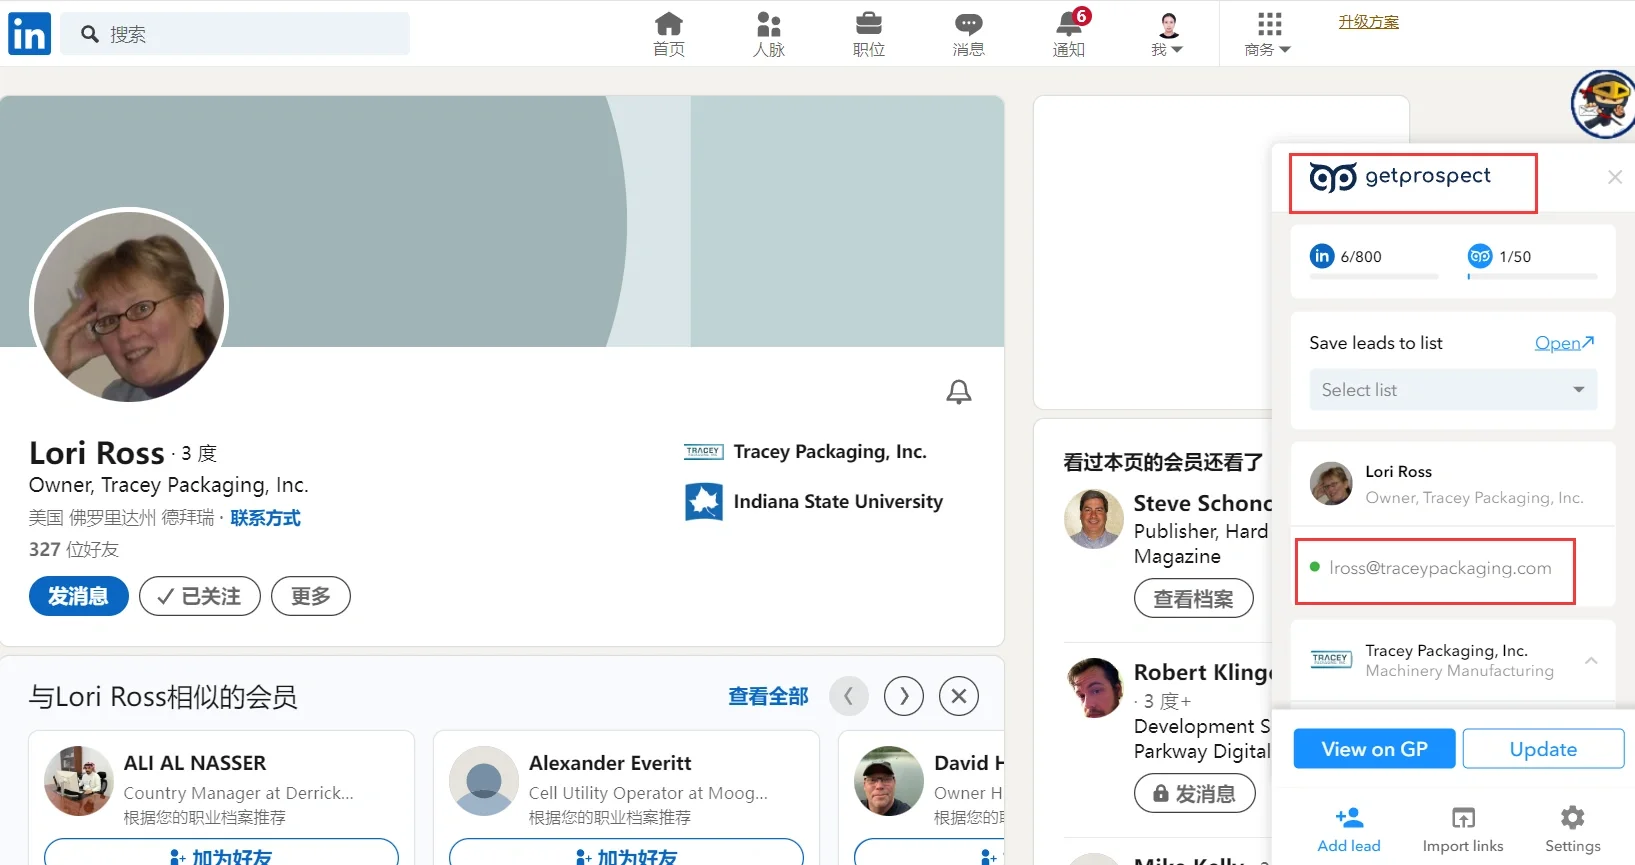The height and width of the screenshot is (865, 1635).
Task: Click Lori Ross thumbnail in getprospect panel
Action: point(1331,484)
